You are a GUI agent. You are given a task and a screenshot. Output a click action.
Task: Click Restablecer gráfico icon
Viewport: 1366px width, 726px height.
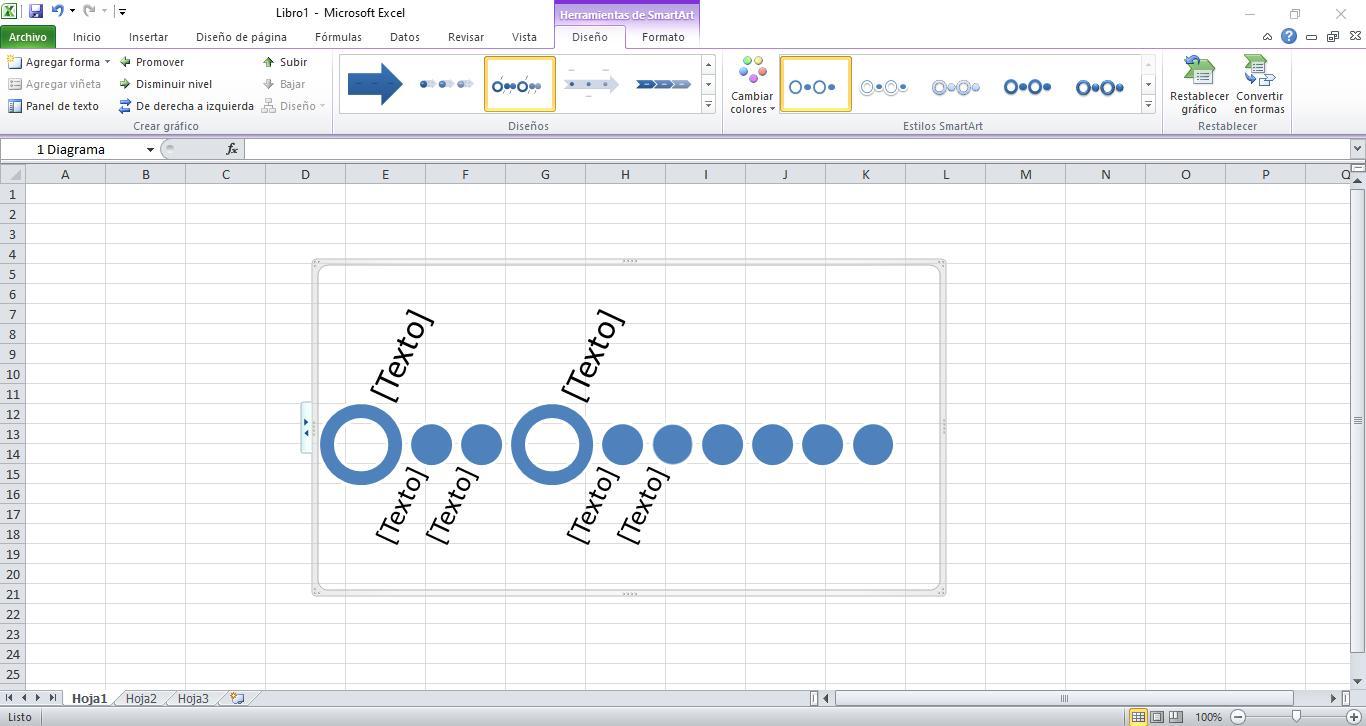[1199, 86]
